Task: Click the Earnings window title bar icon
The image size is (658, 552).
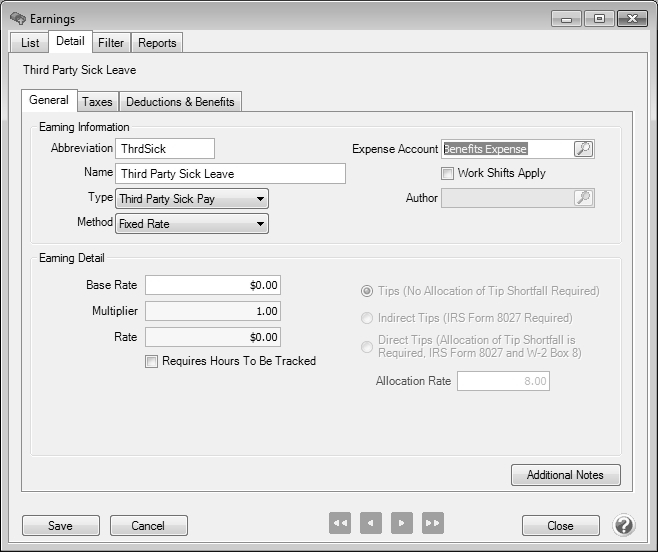Action: coord(17,19)
